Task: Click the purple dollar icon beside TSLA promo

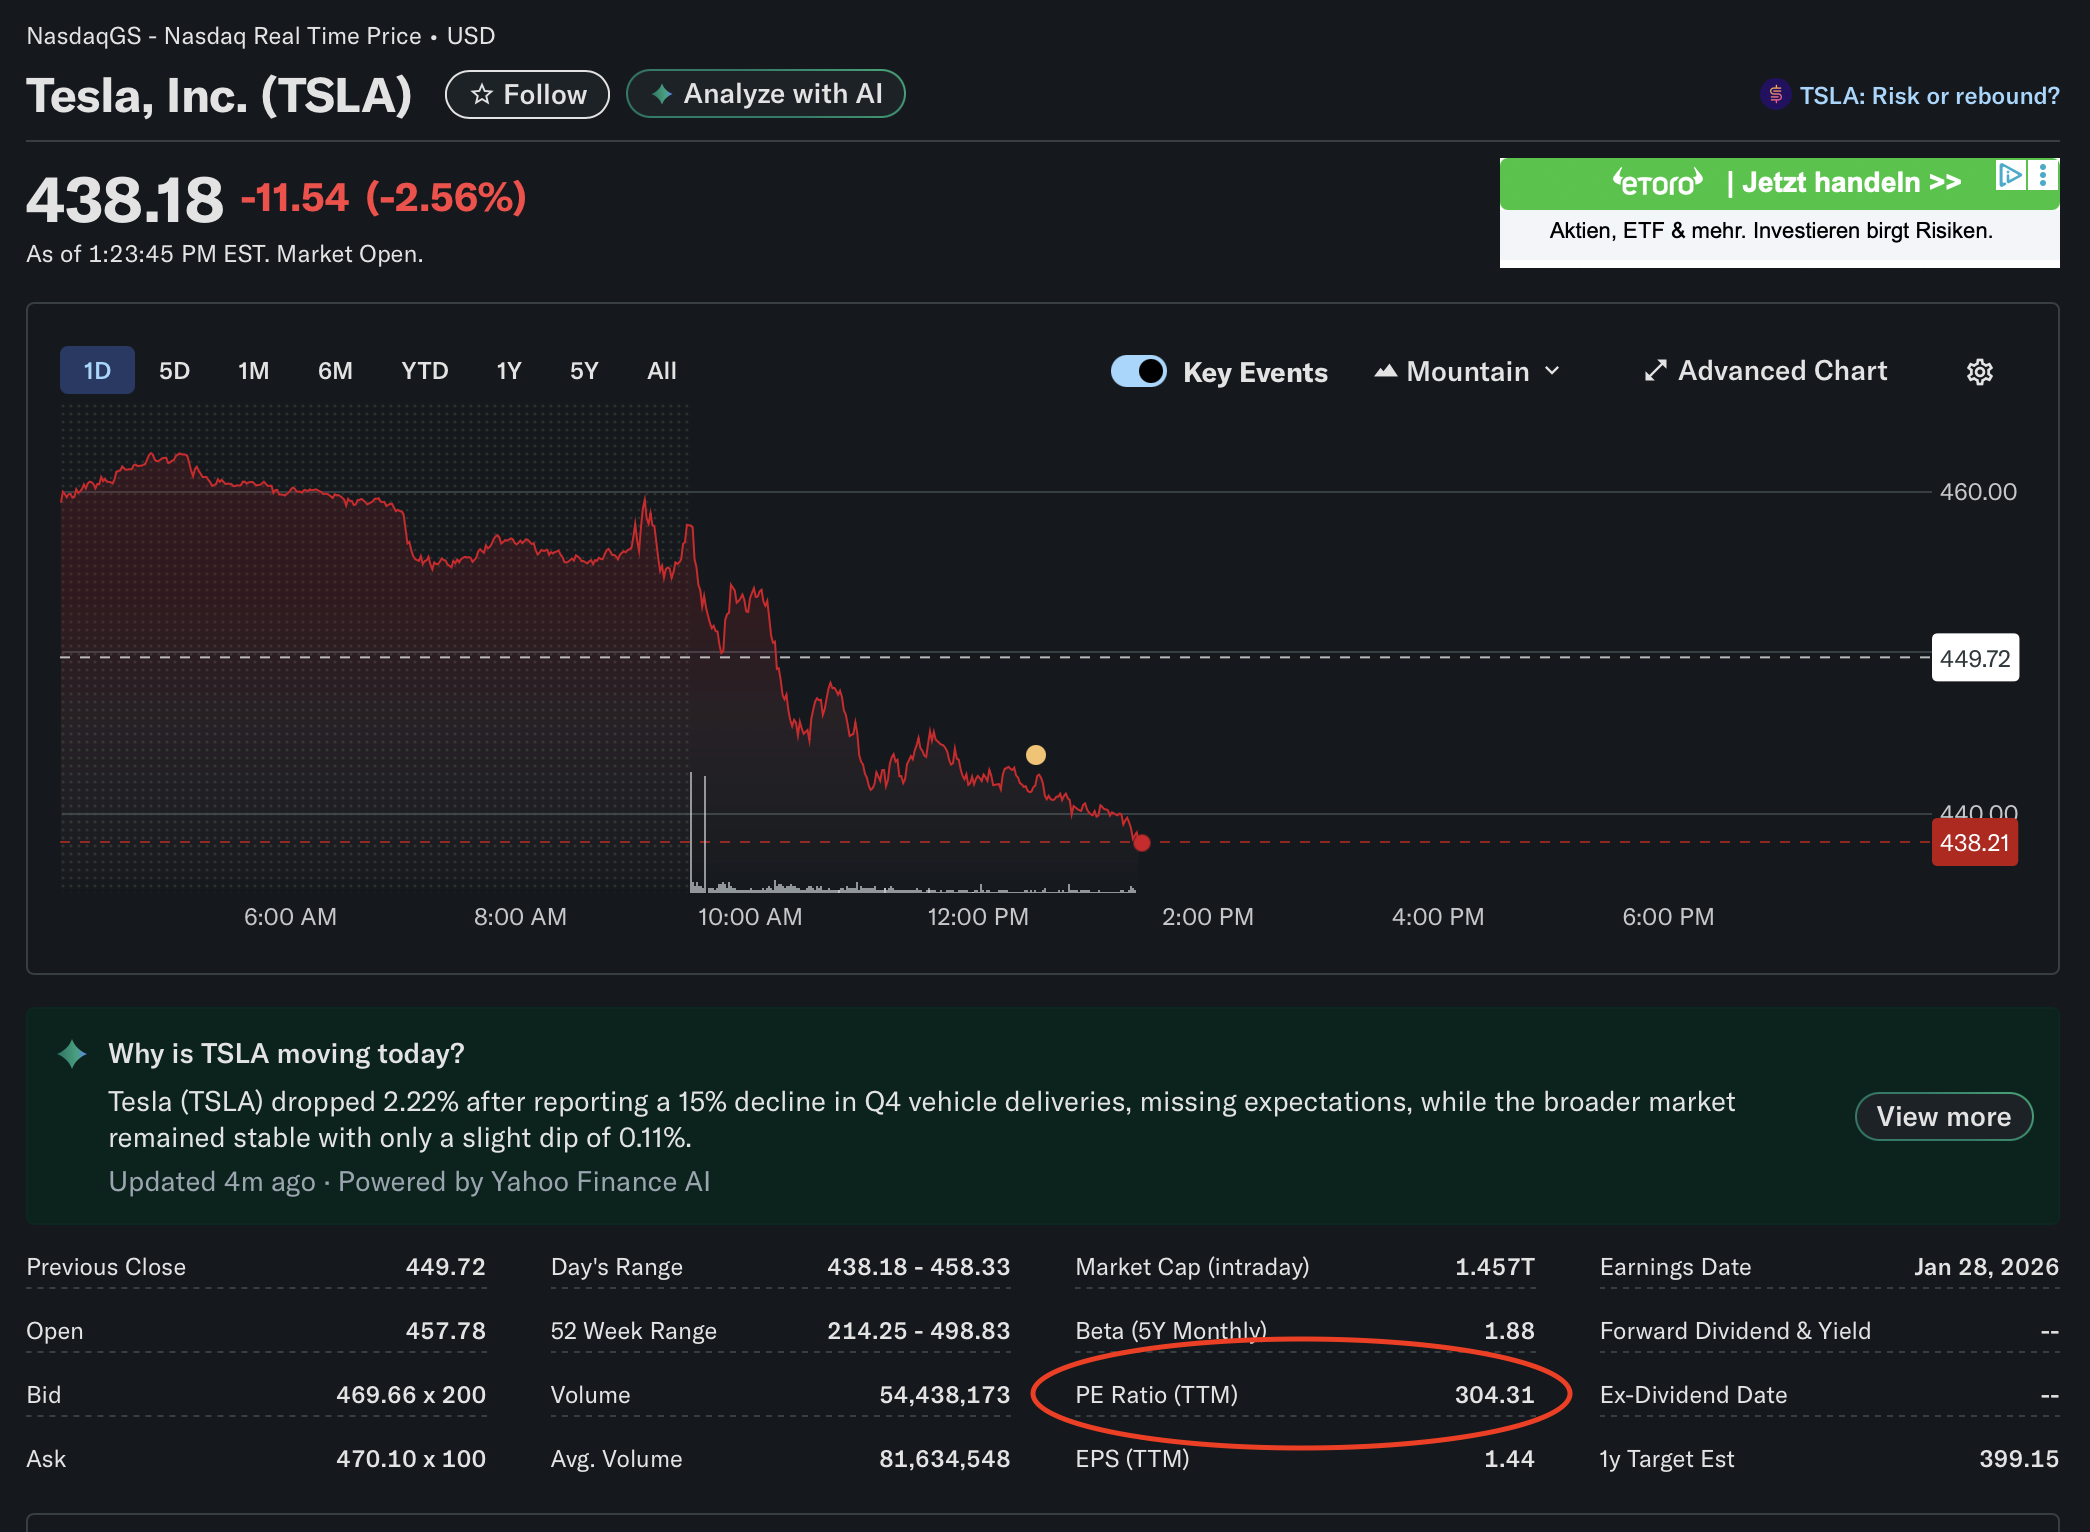Action: pos(1775,96)
